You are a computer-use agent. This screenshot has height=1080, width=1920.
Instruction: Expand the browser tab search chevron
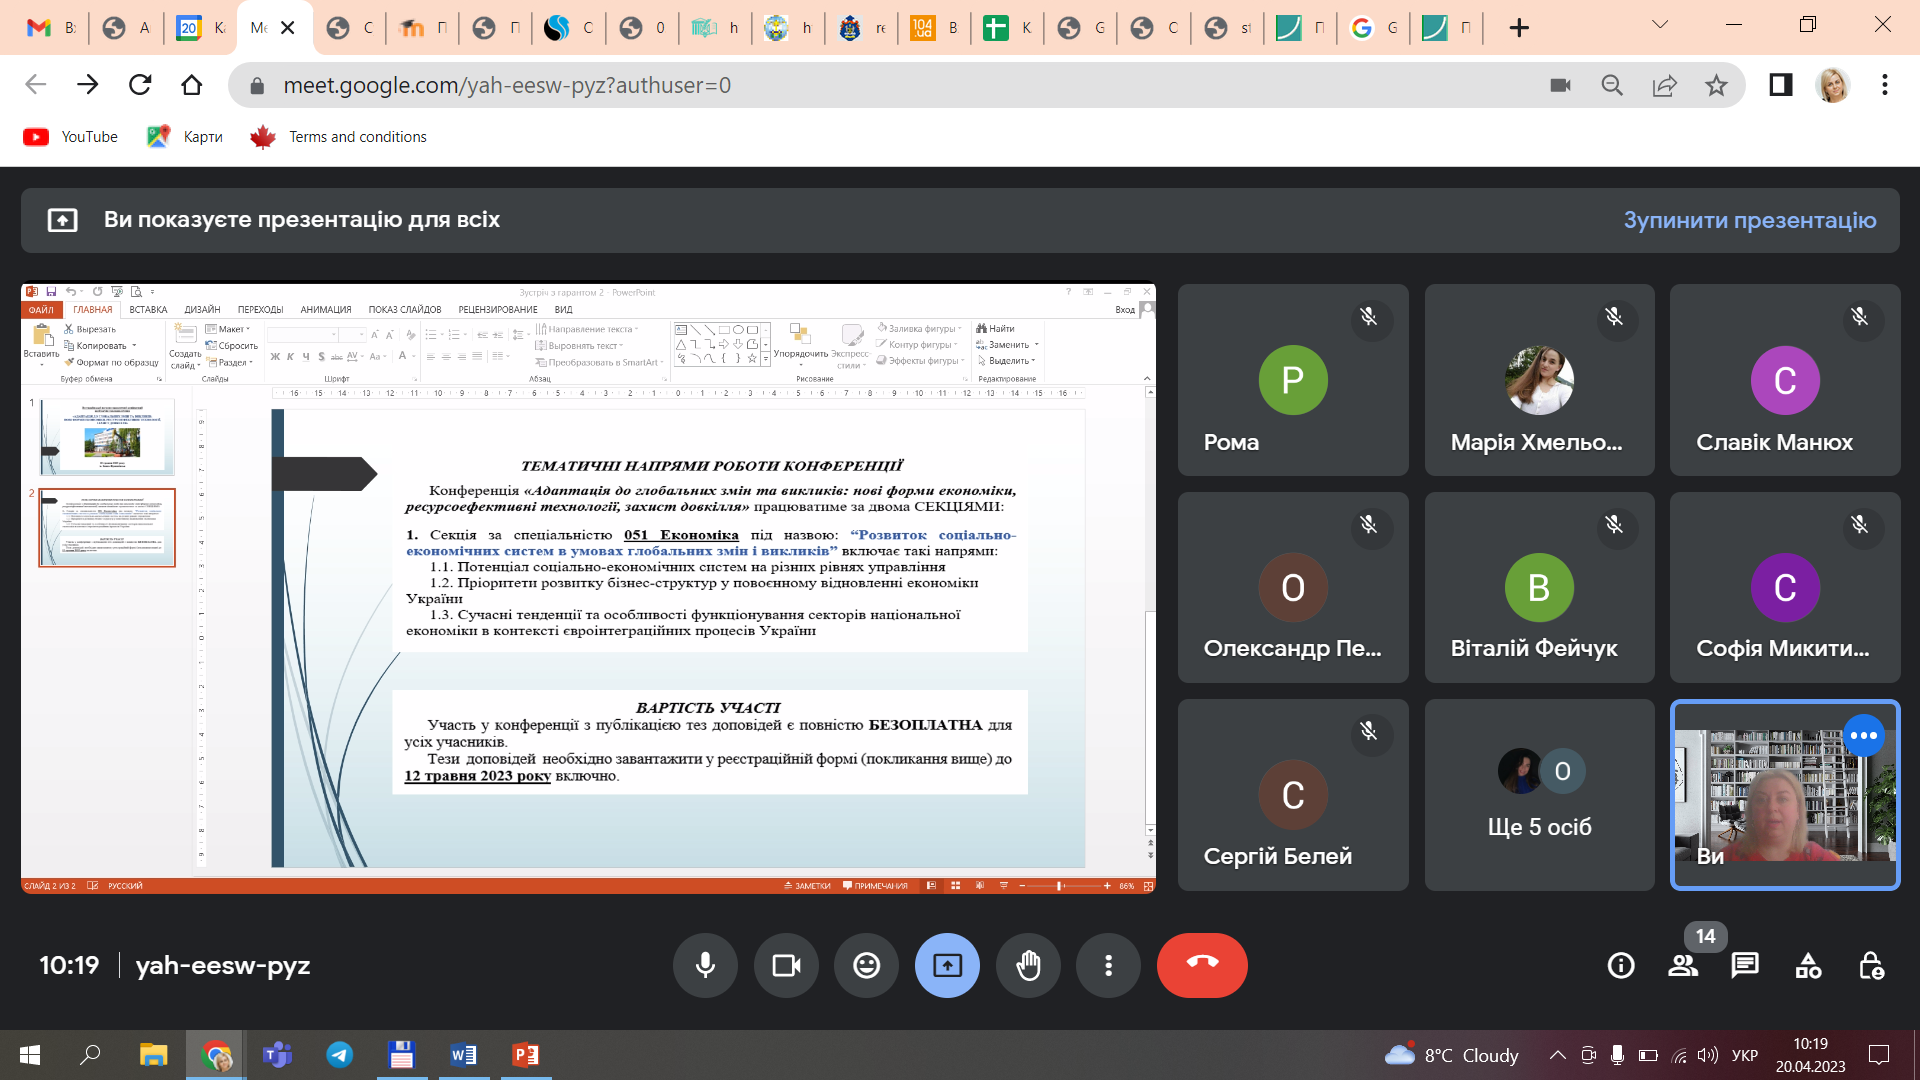(x=1660, y=25)
